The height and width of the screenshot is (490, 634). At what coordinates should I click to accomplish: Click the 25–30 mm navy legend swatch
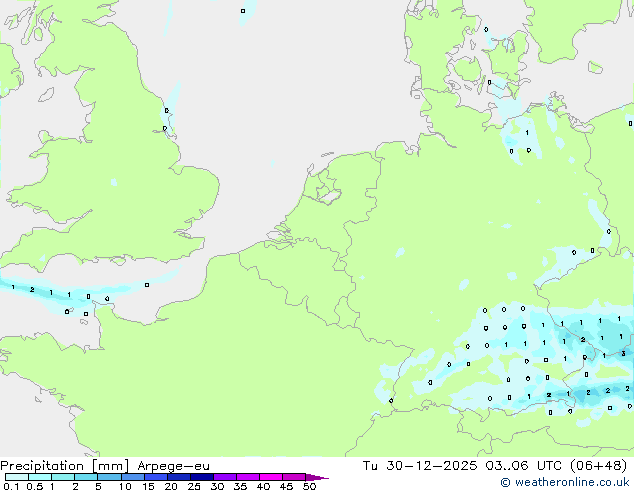pos(202,477)
